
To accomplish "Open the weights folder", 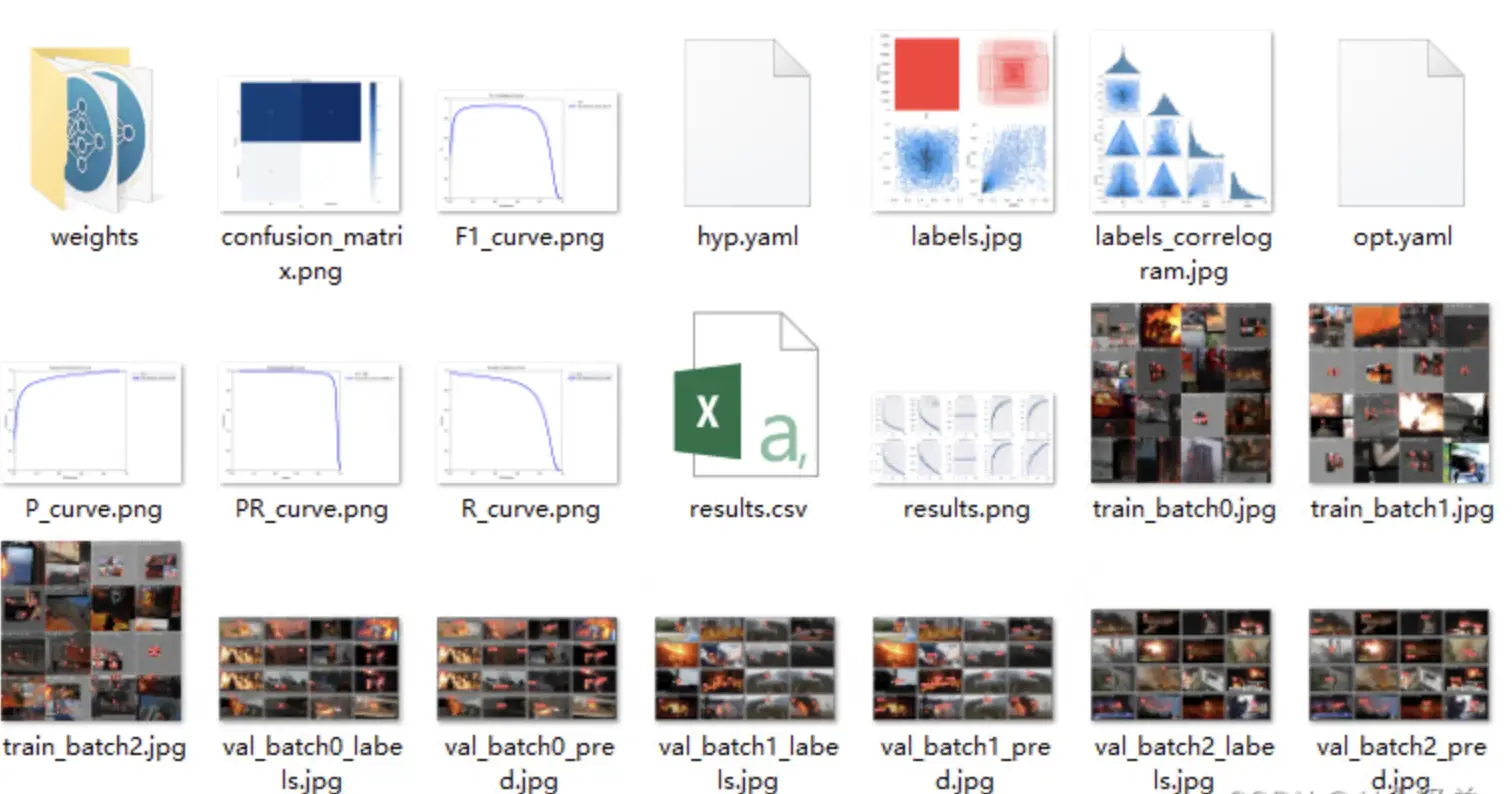I will point(92,130).
